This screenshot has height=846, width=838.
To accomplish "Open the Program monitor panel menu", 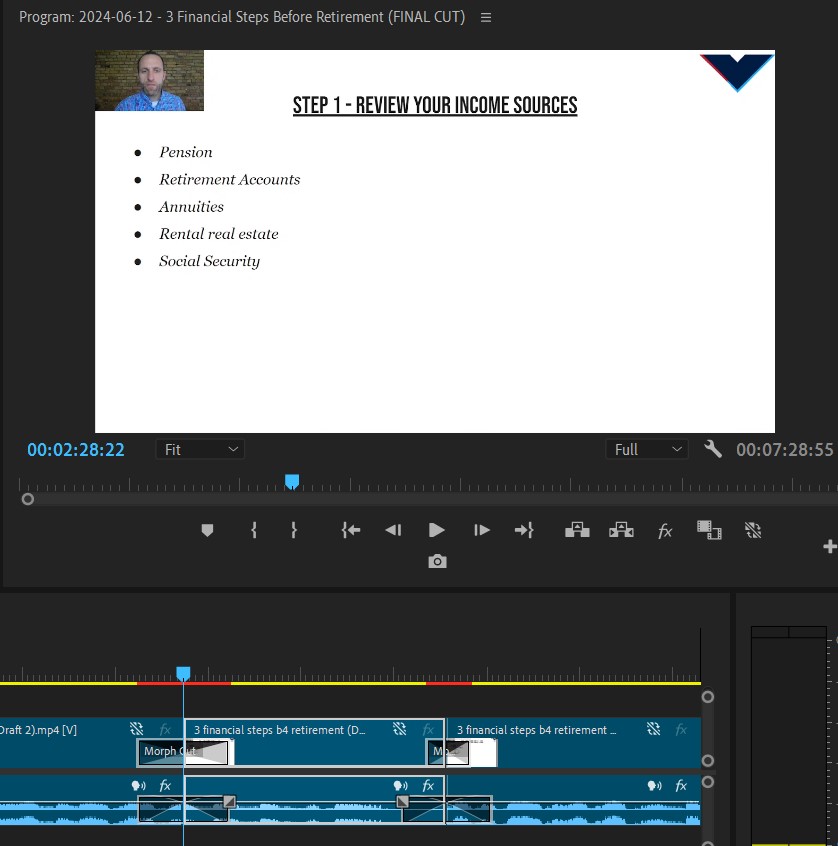I will (486, 17).
